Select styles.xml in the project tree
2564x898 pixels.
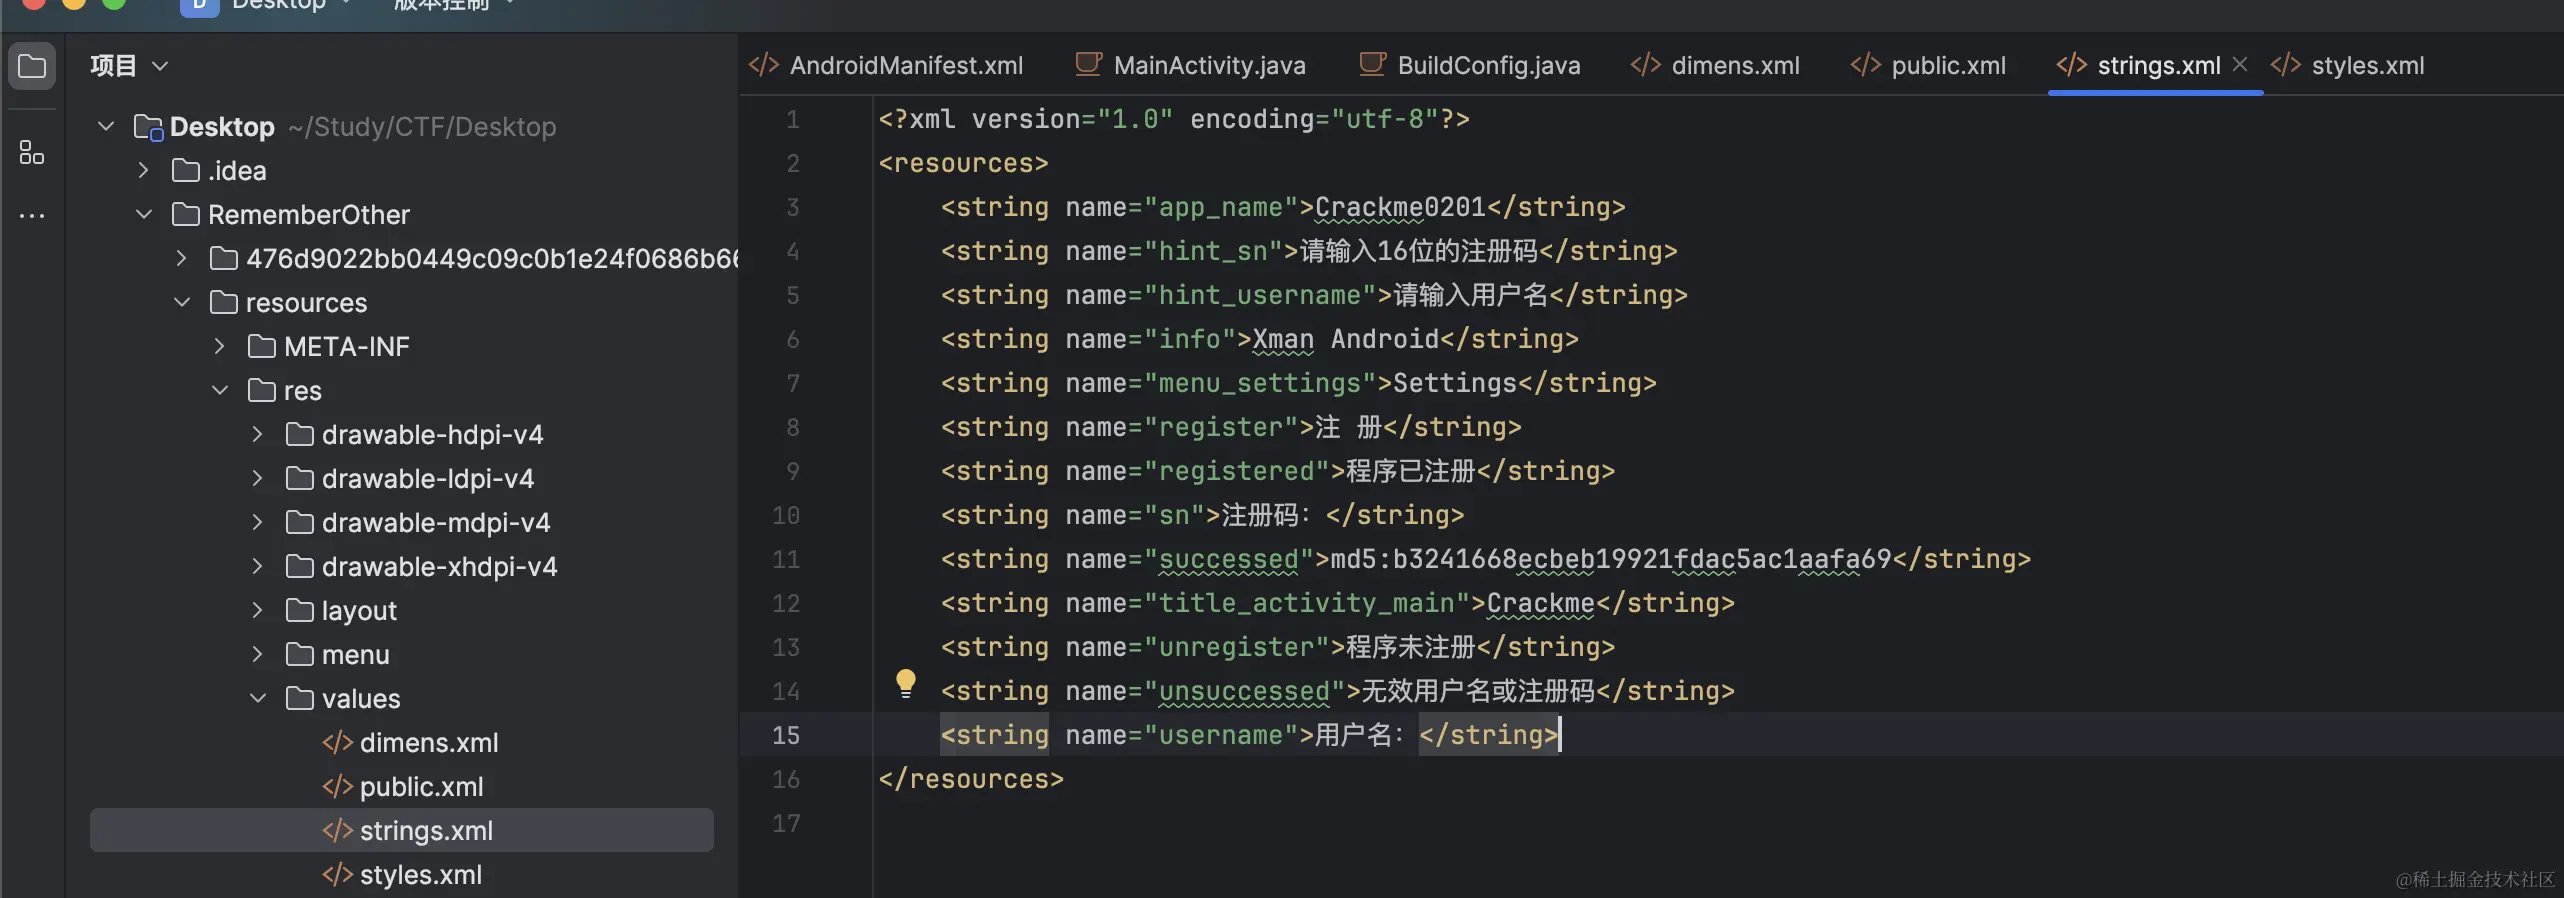420,875
